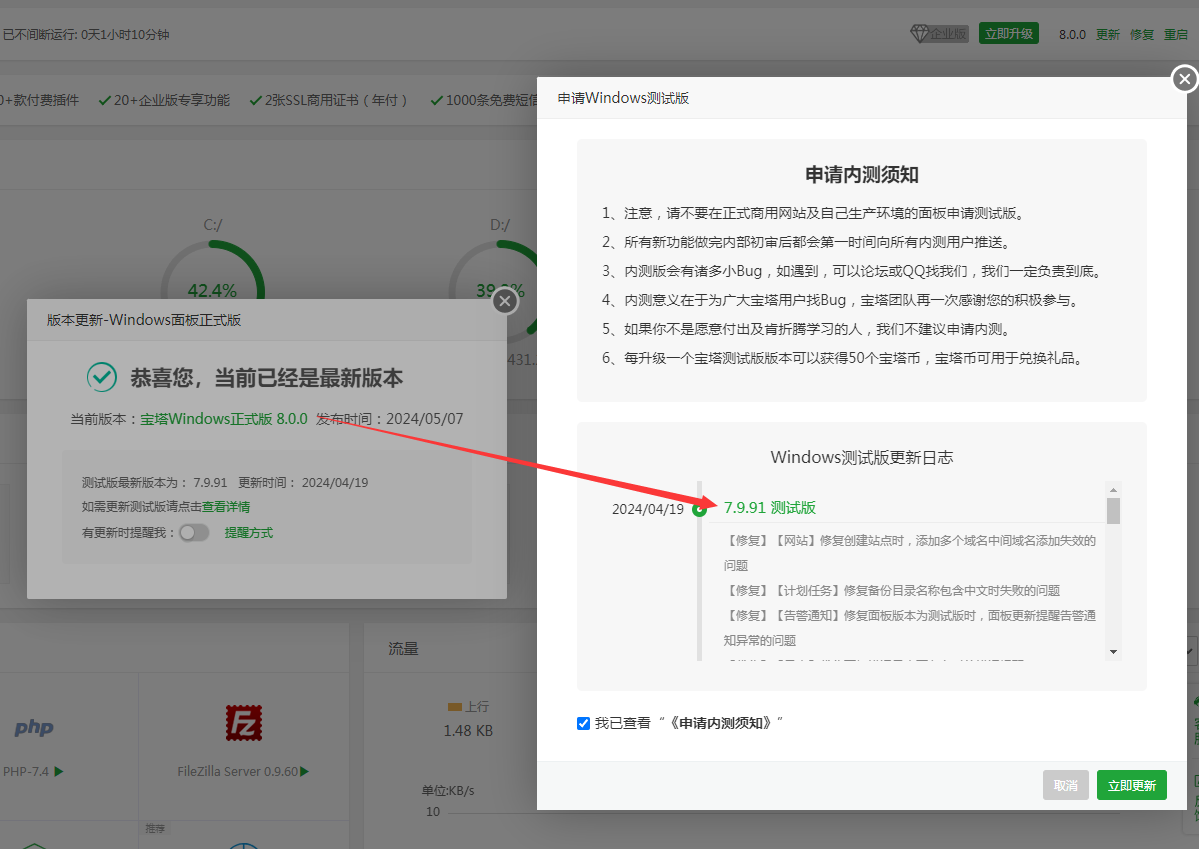Click the changelog scrollbar up arrow
Viewport: 1199px width, 849px height.
1113,490
